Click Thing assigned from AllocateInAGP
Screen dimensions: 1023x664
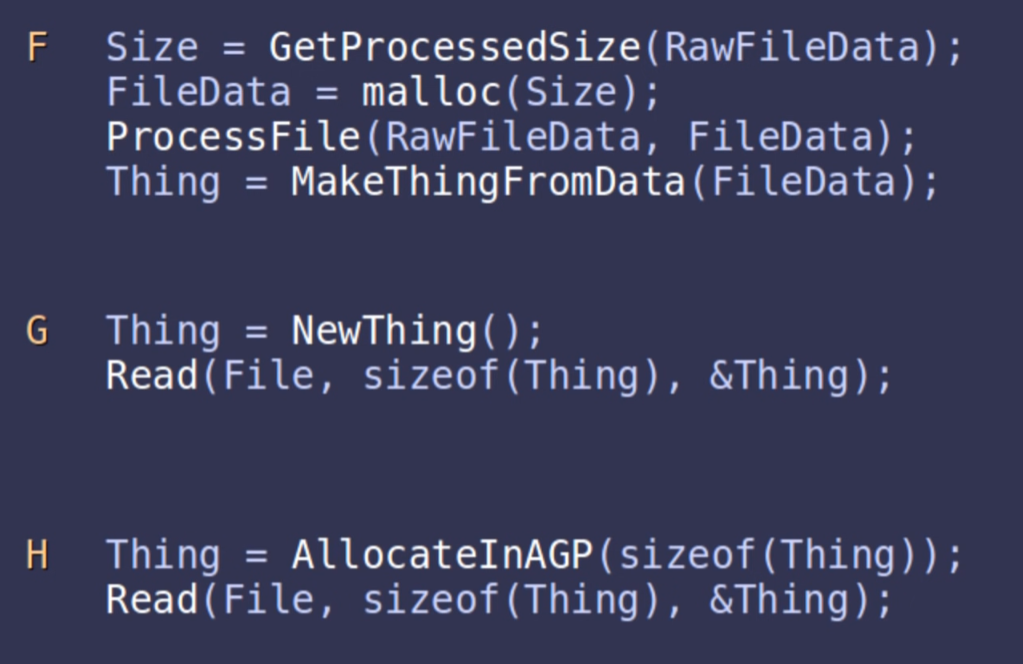(164, 555)
